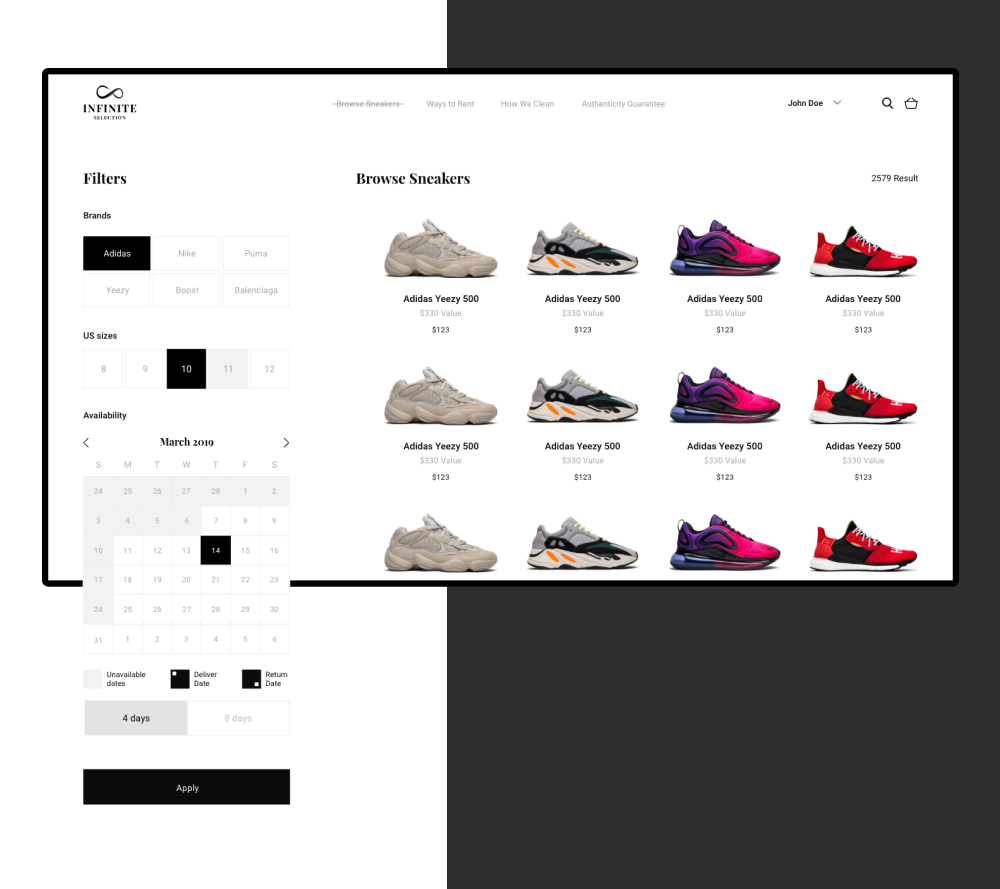The image size is (1000, 889).
Task: Click the March 2019 month title
Action: (186, 442)
